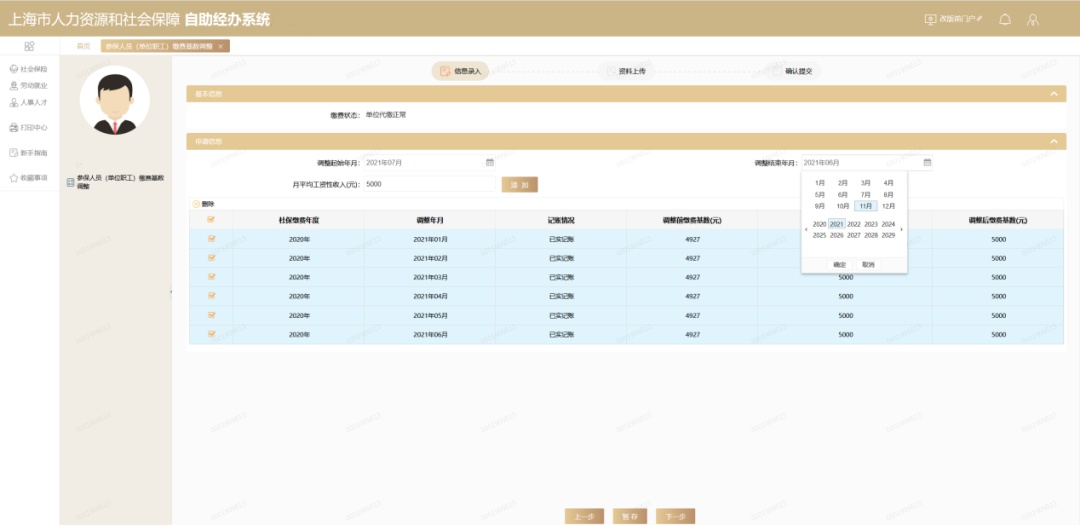Viewport: 1080px width, 525px height.
Task: Go to previous years in the date picker
Action: (807, 230)
